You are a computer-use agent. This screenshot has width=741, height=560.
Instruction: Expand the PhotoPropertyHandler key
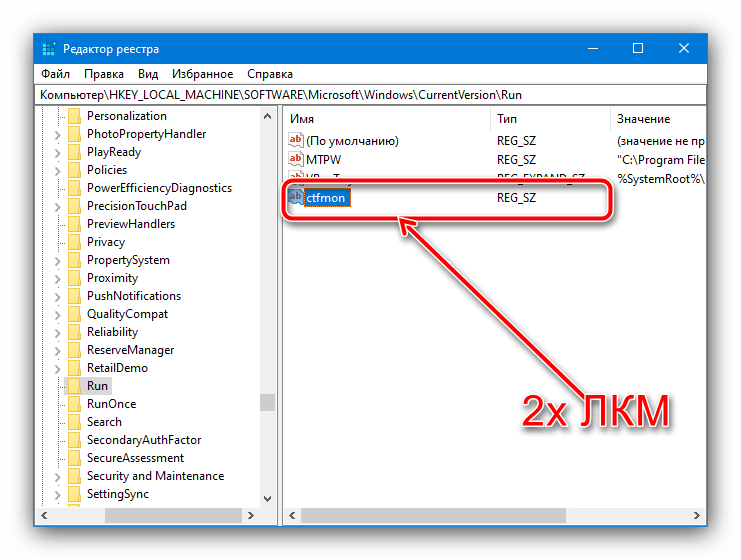click(x=57, y=135)
